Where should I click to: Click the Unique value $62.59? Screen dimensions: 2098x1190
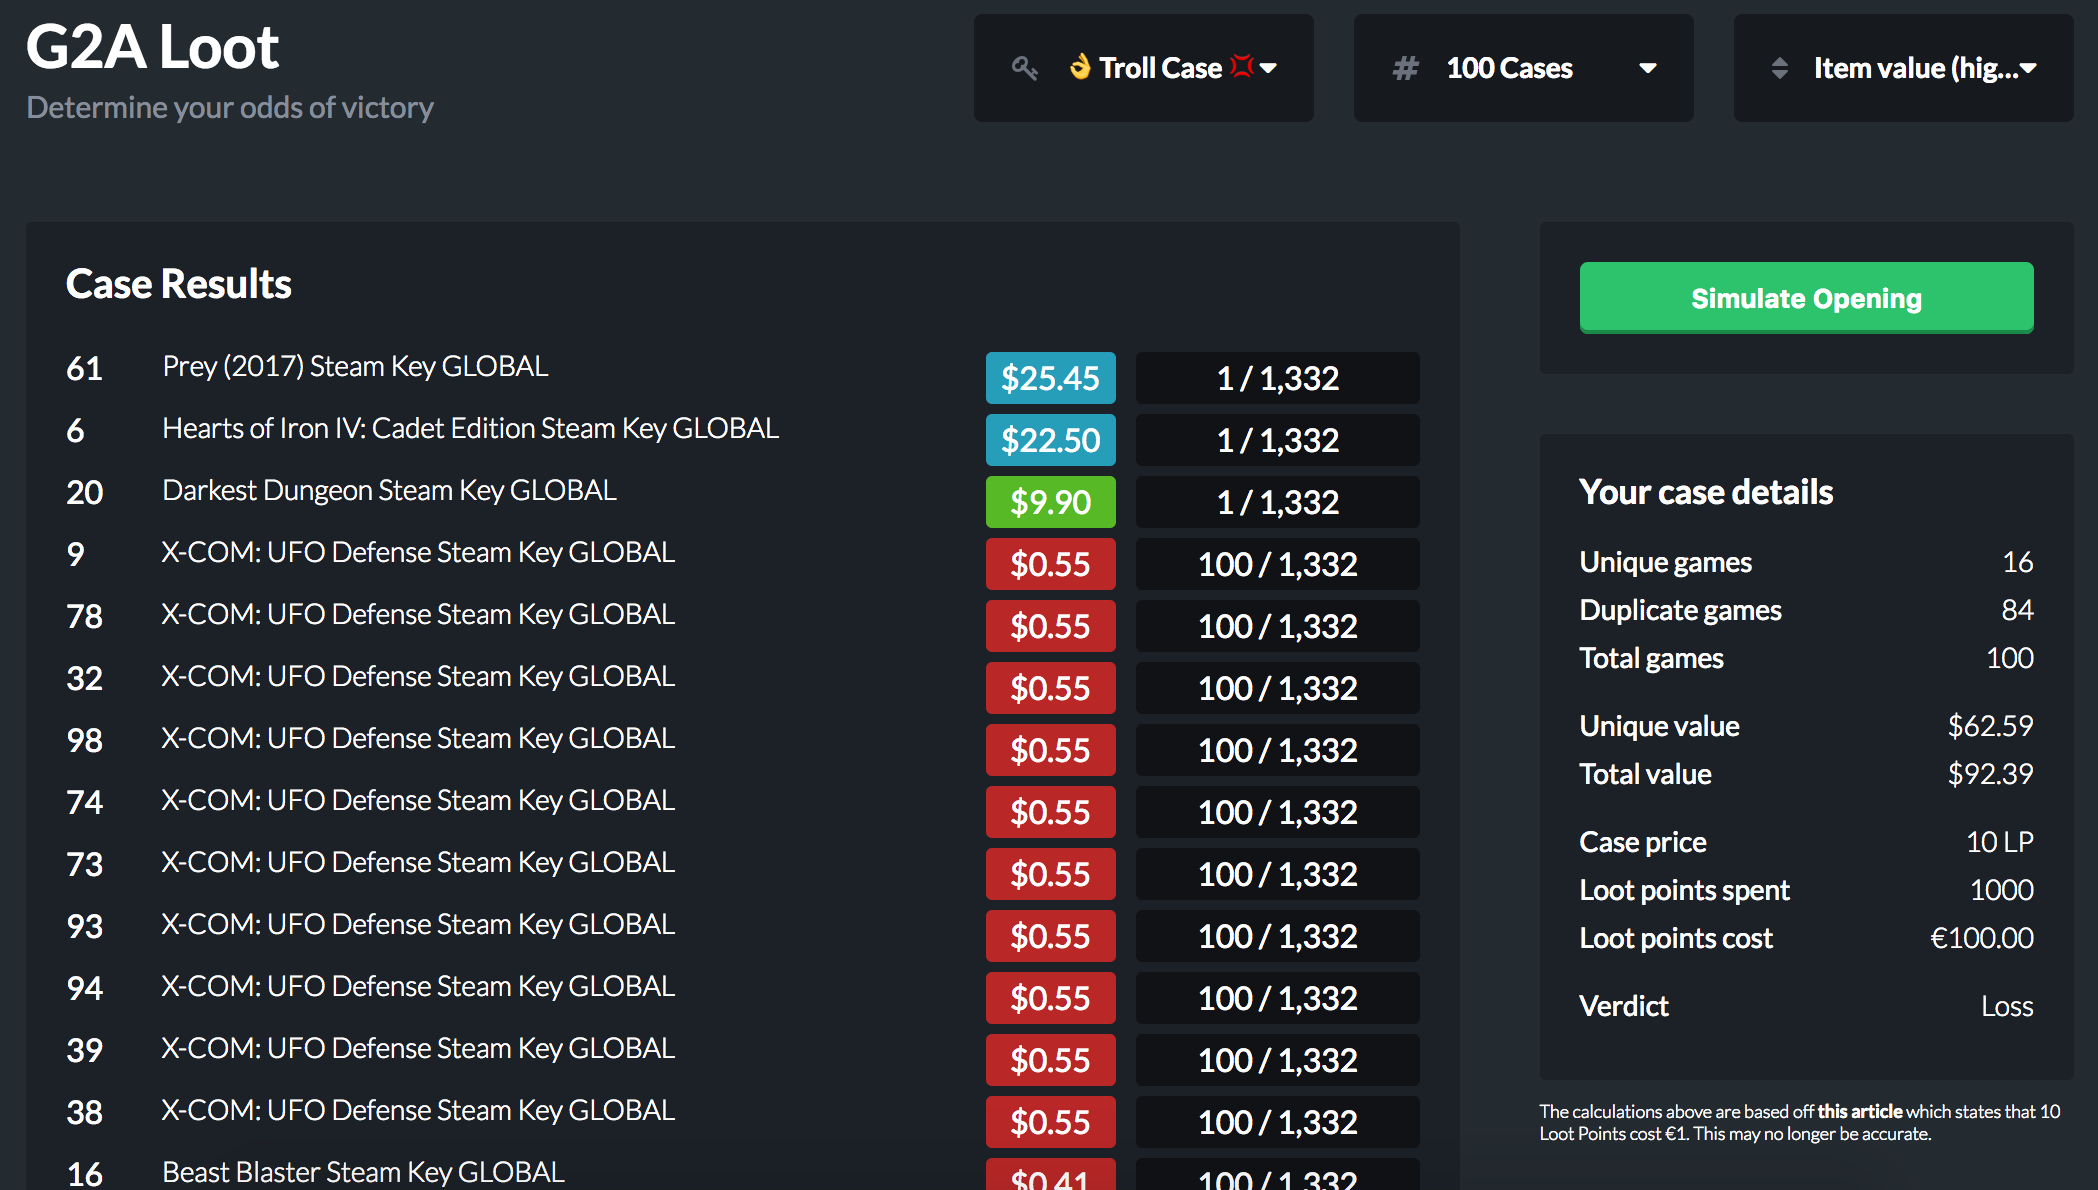coord(1990,726)
